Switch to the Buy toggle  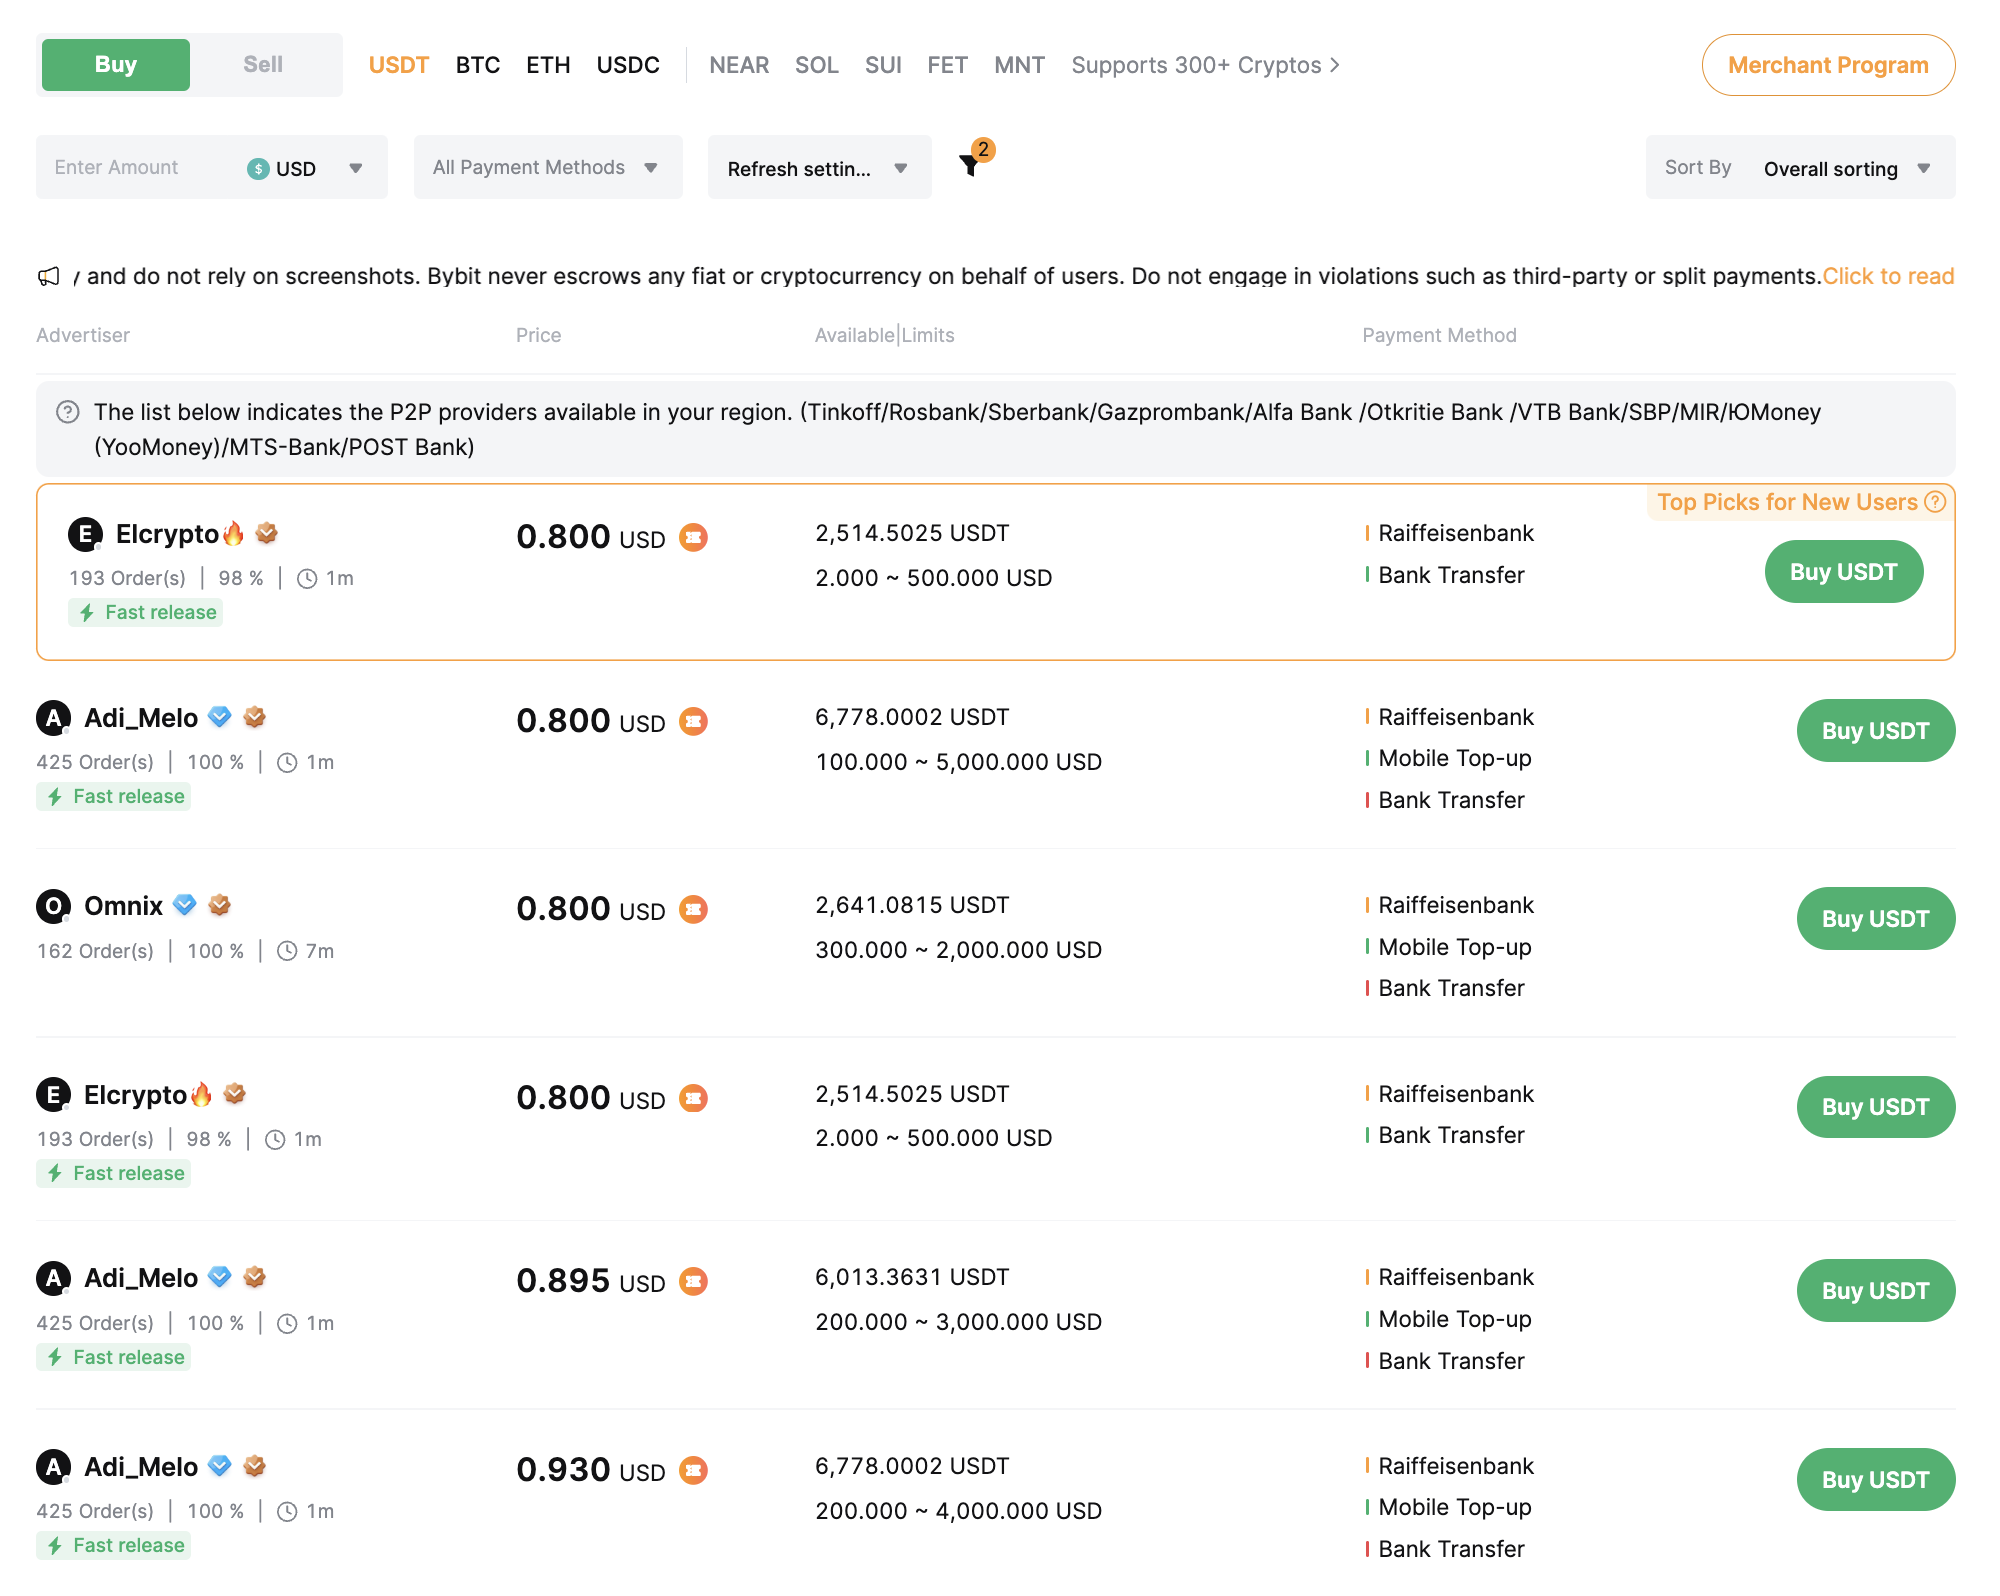pyautogui.click(x=116, y=65)
